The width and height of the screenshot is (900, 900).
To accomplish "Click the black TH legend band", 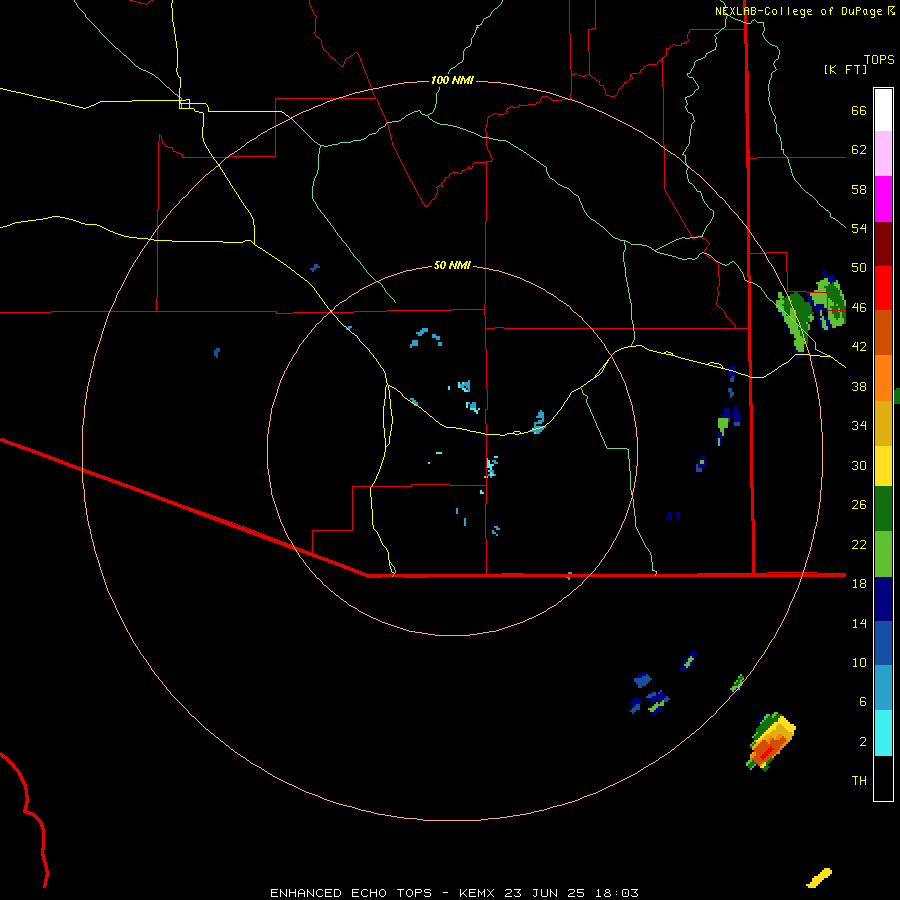I will (x=883, y=778).
